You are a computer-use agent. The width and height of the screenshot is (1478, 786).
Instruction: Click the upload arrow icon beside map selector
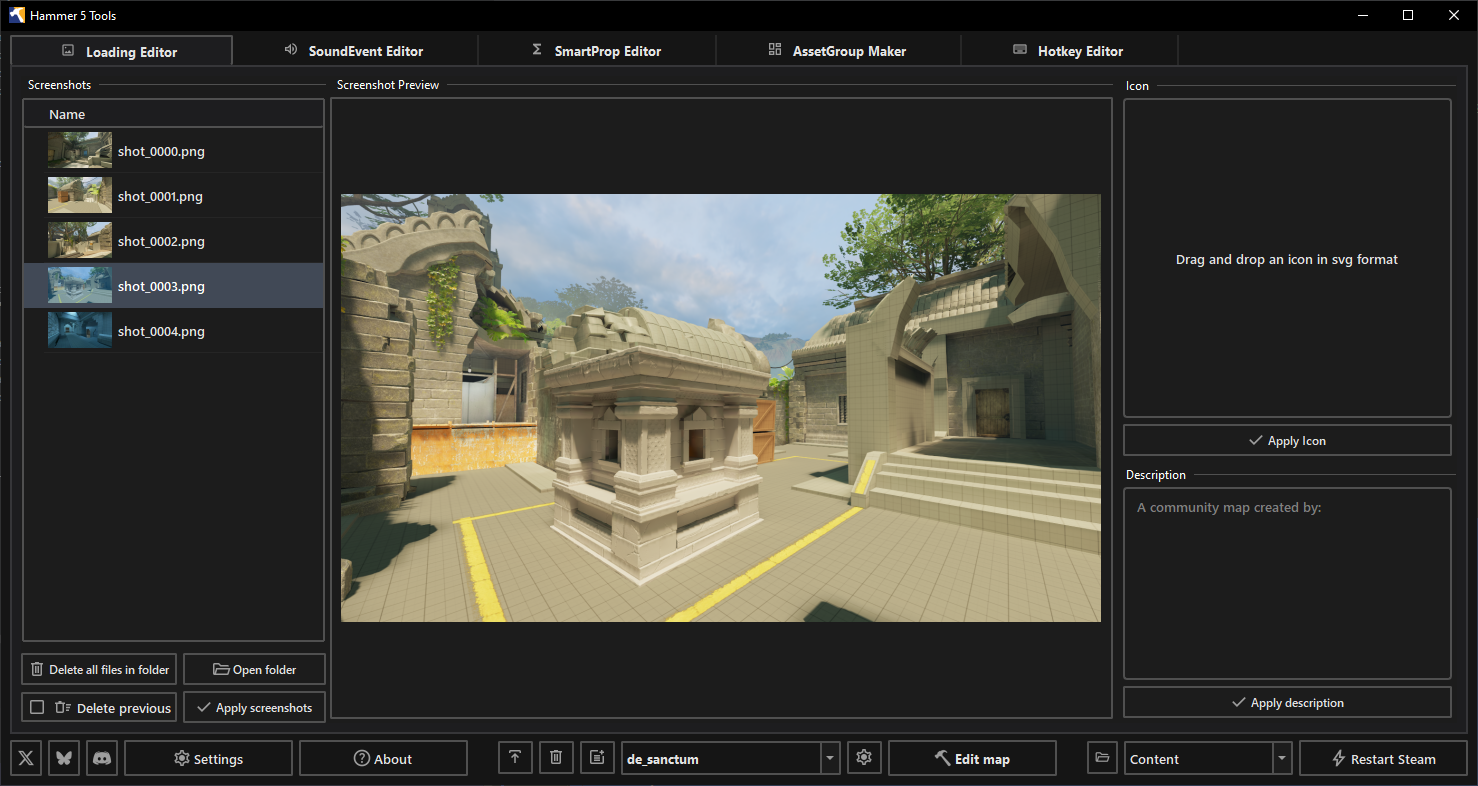(515, 758)
